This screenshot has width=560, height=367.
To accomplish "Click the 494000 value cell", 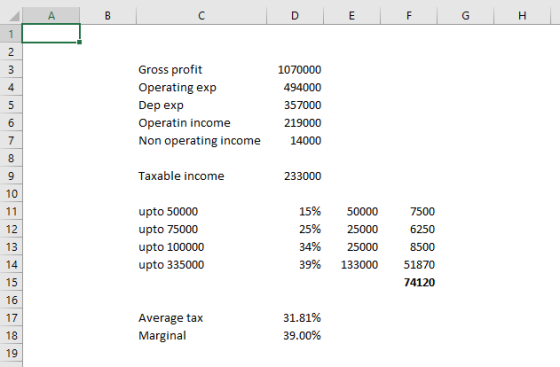I will [x=295, y=87].
